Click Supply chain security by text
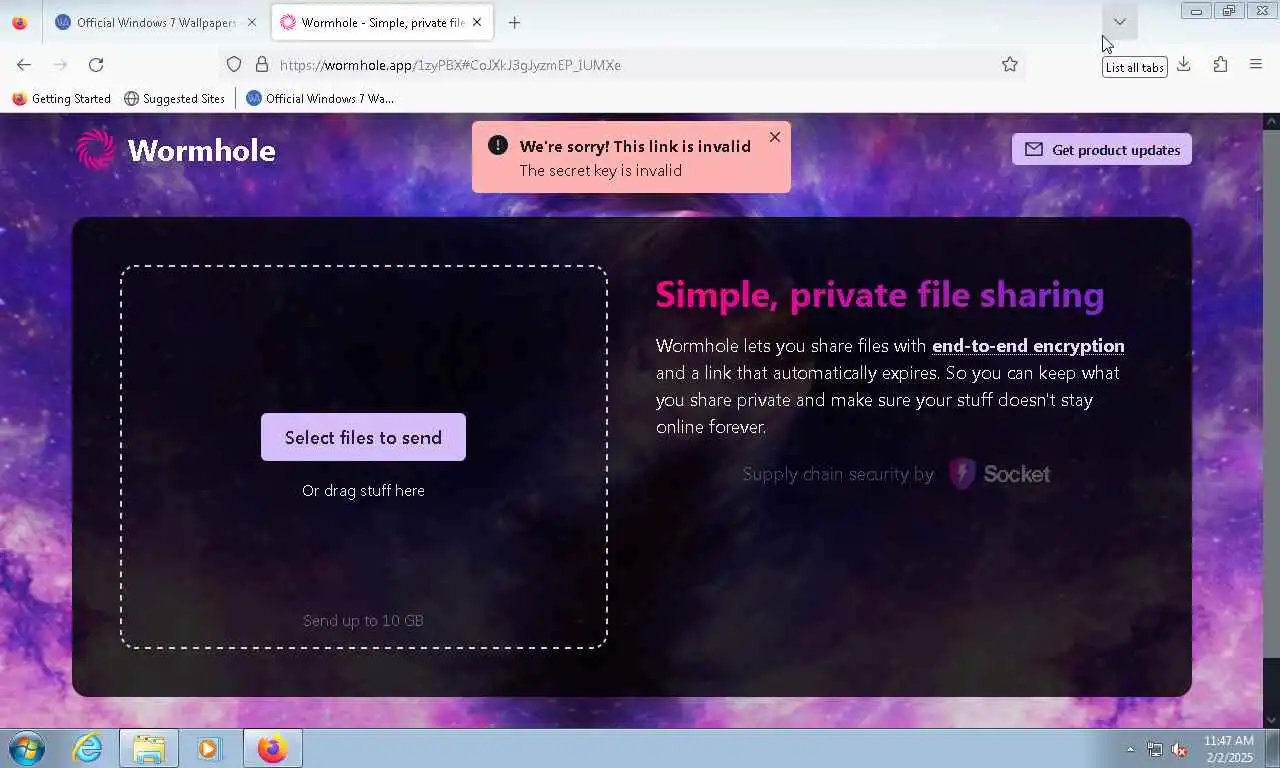 pyautogui.click(x=838, y=474)
